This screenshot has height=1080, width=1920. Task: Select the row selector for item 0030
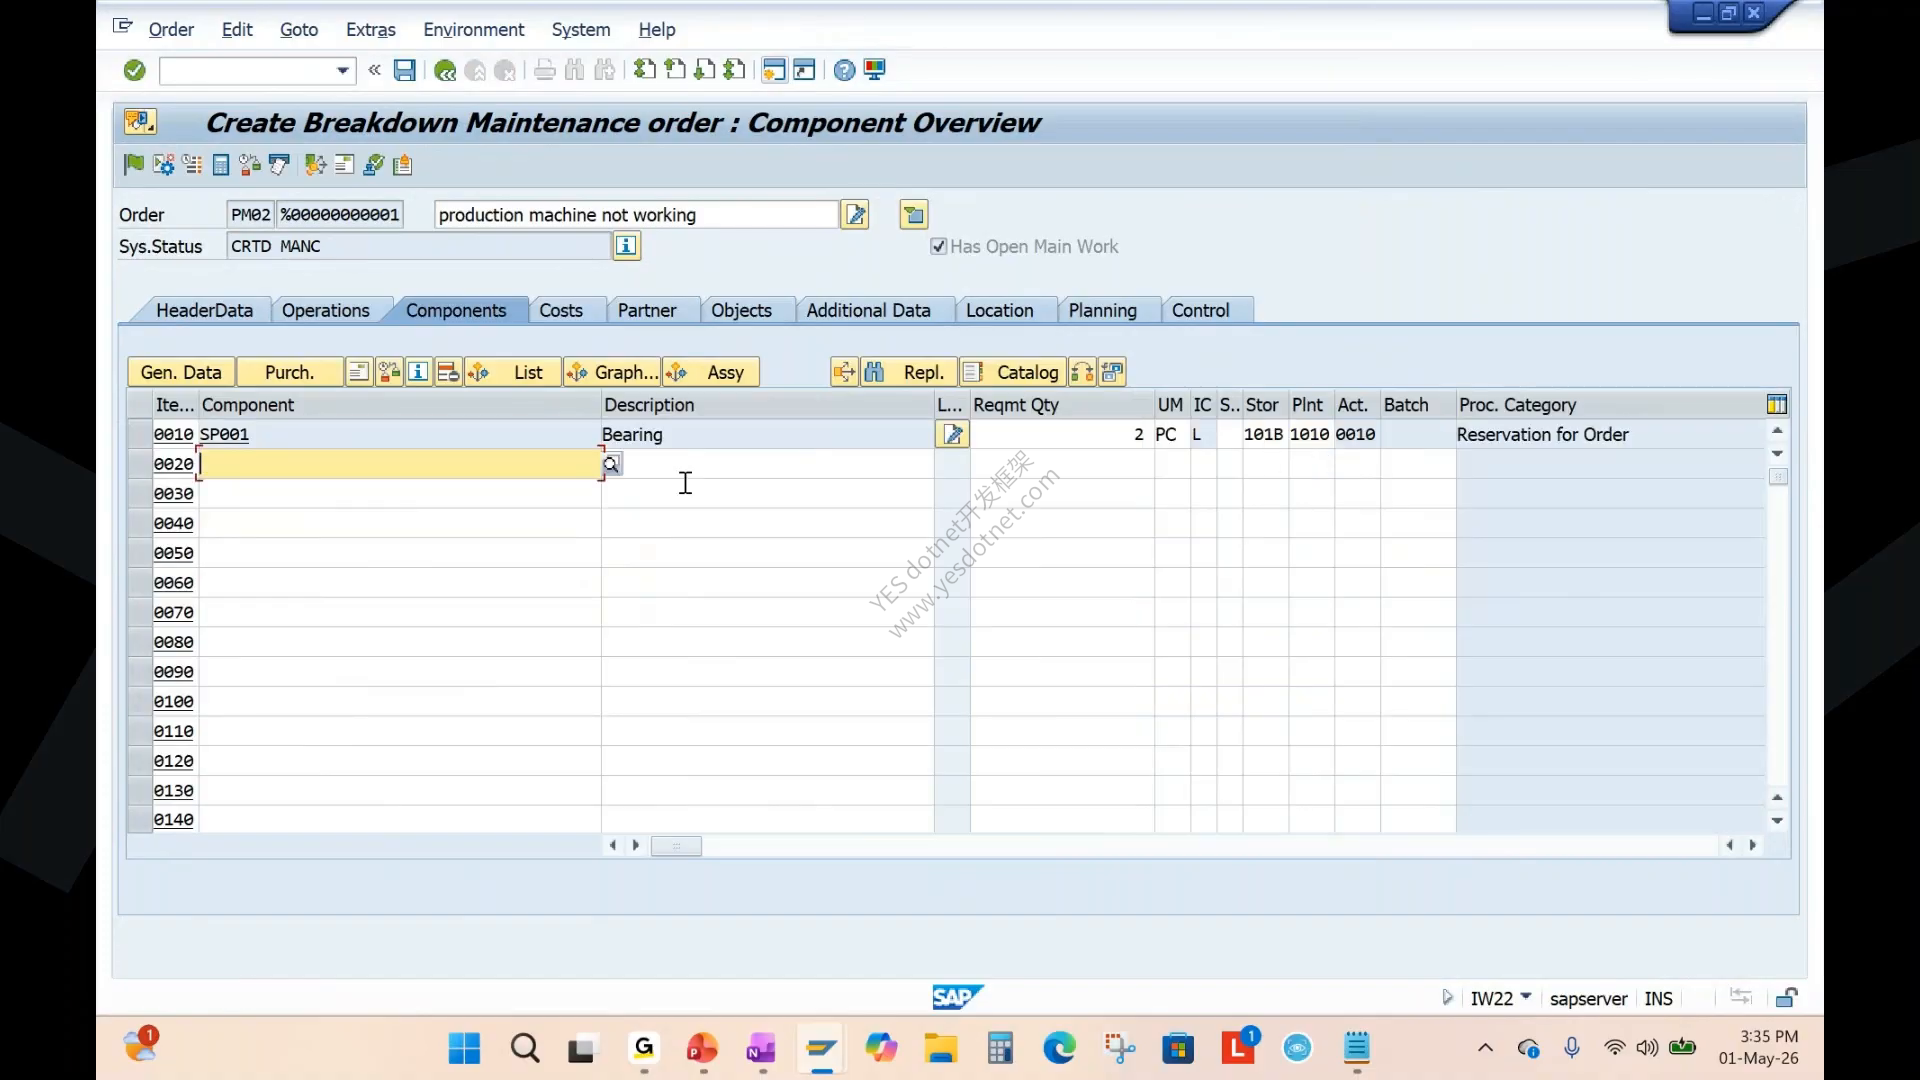click(140, 494)
